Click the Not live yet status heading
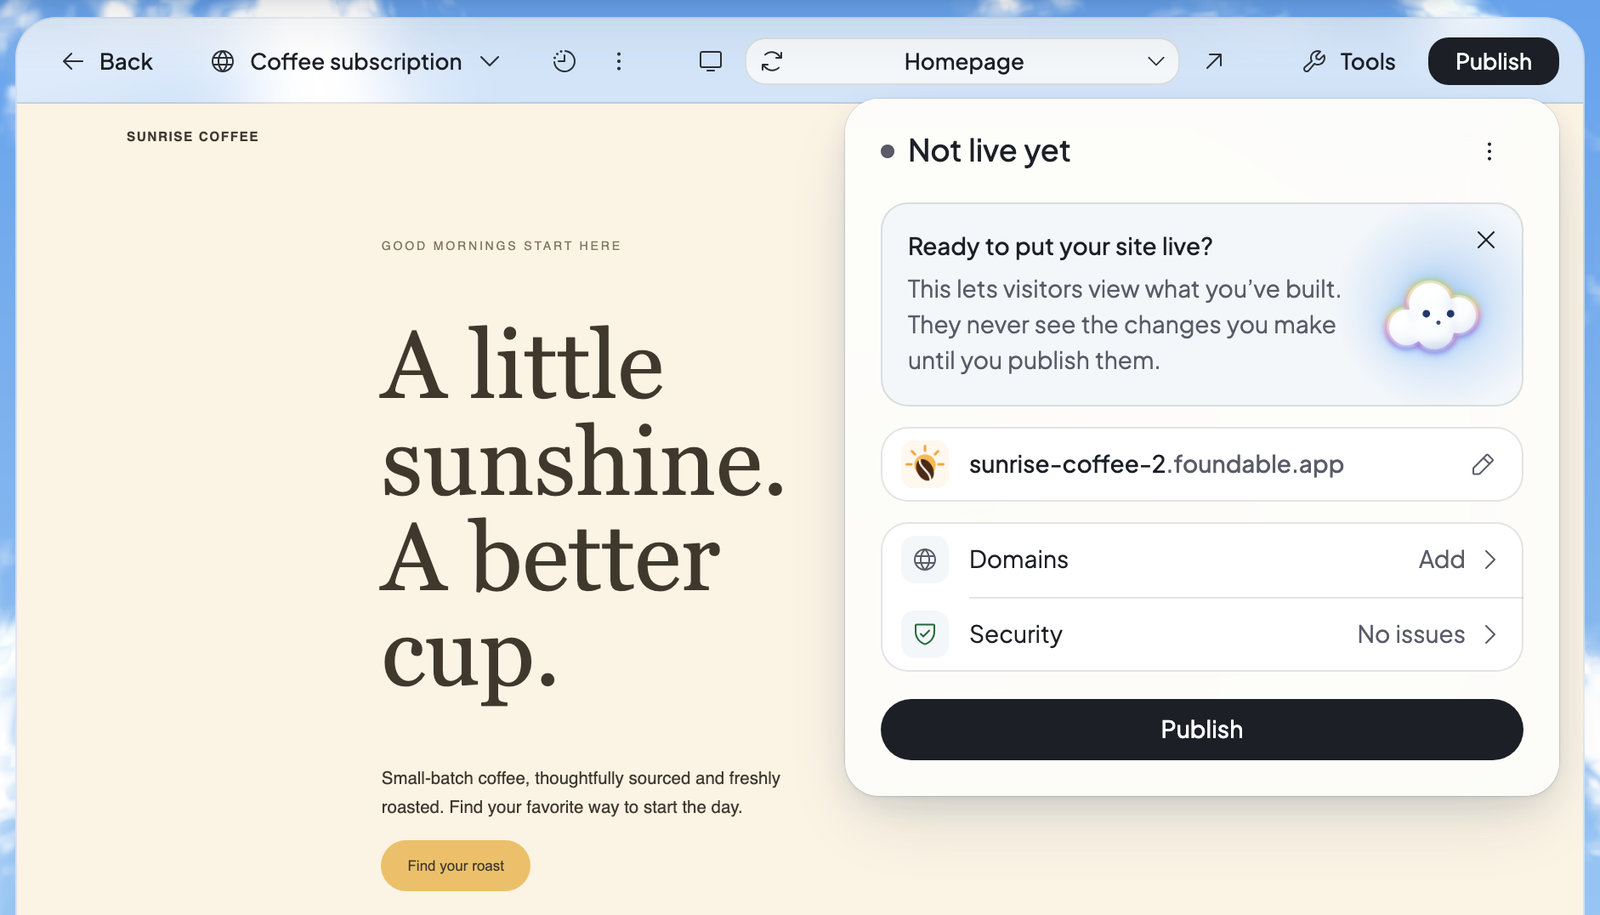Viewport: 1600px width, 915px height. pos(989,151)
